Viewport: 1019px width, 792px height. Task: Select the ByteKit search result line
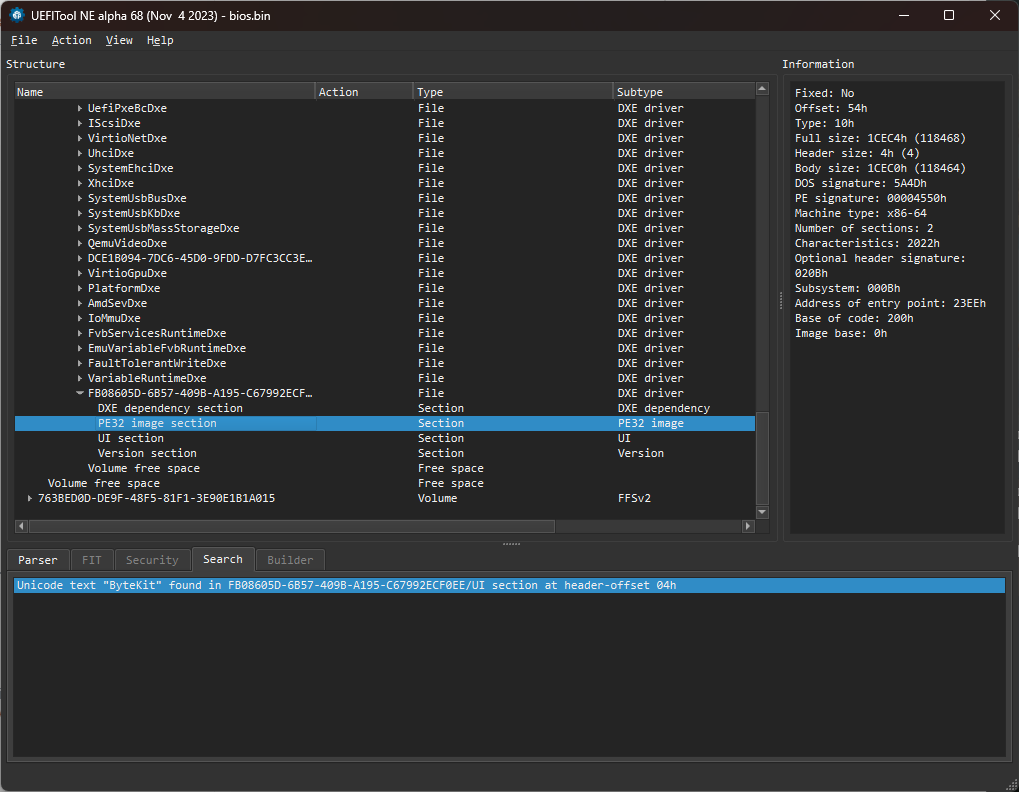tap(345, 585)
